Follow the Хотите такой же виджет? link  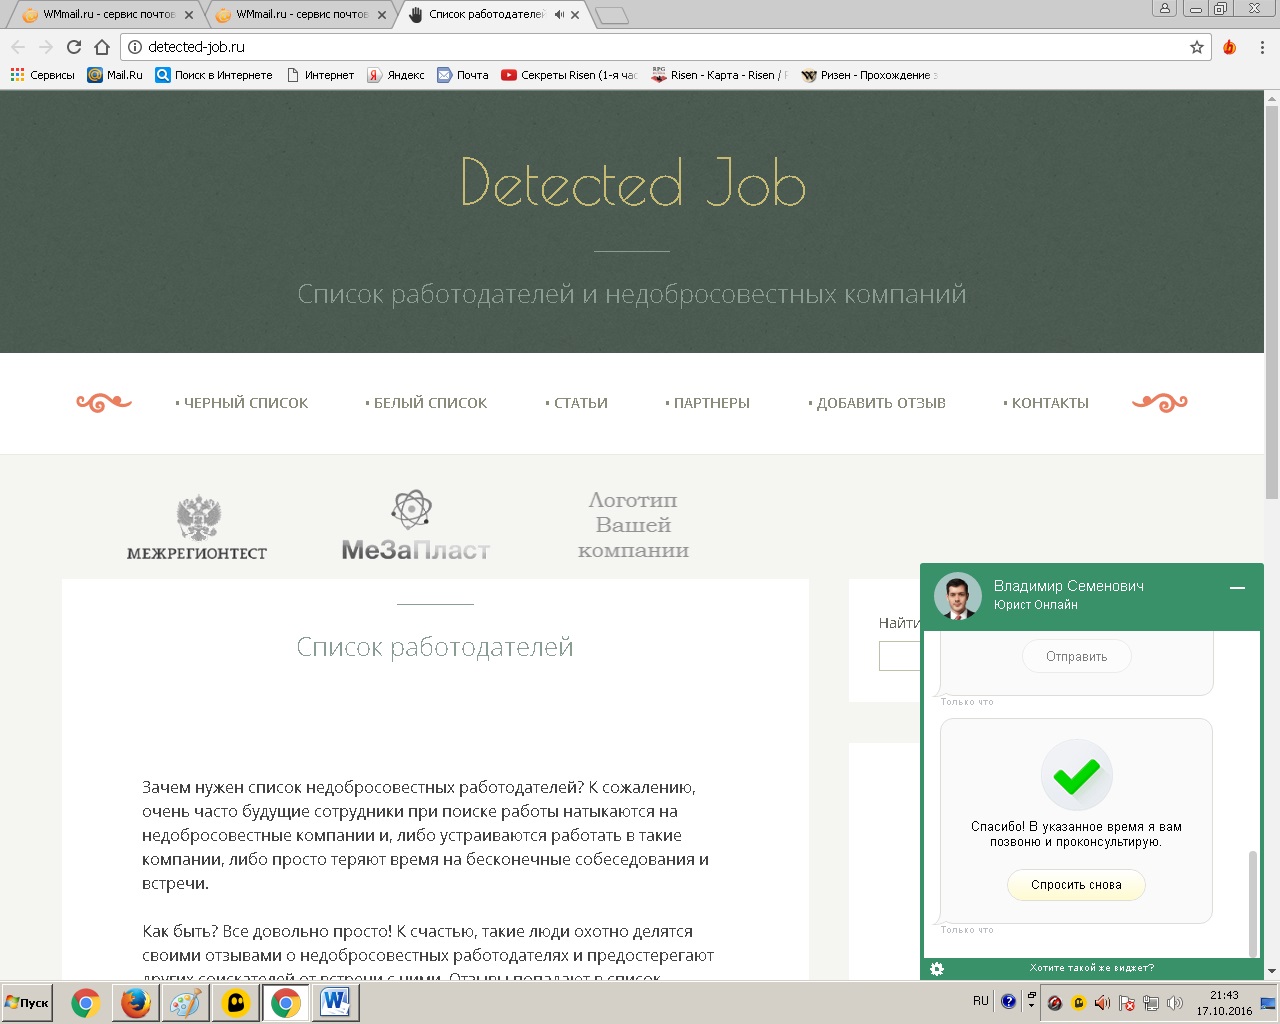click(x=1092, y=968)
